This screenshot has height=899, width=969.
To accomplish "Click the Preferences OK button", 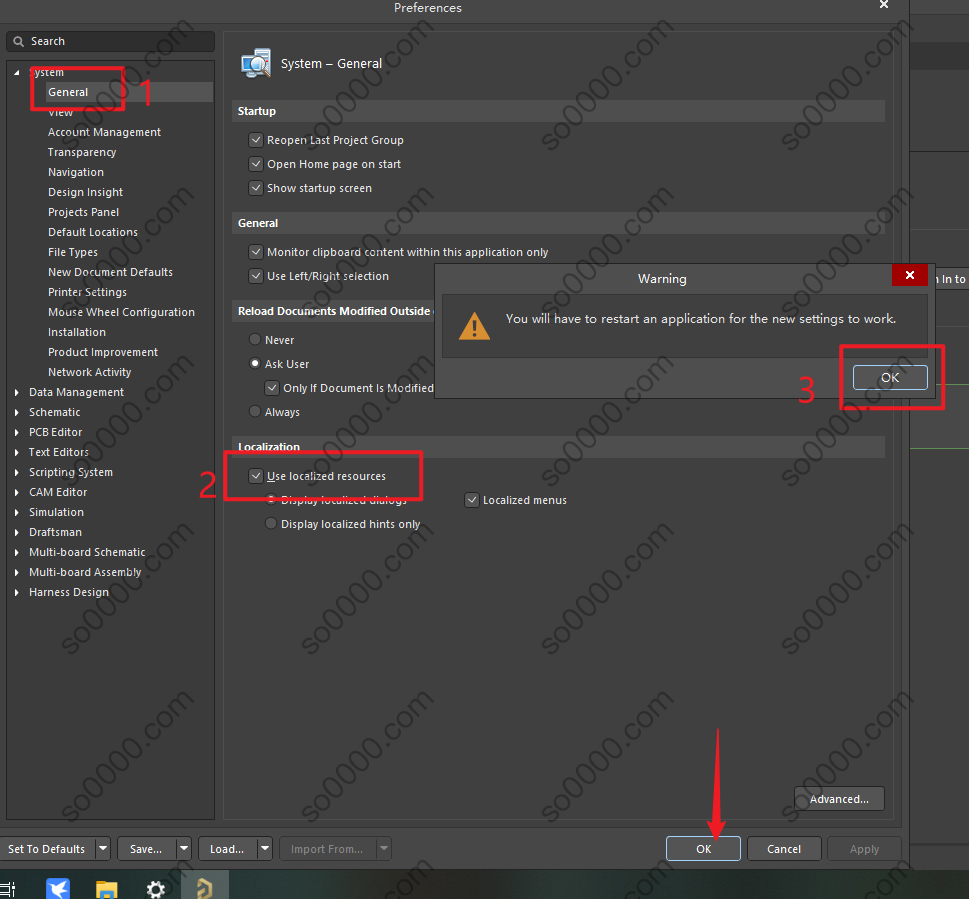I will click(x=703, y=849).
